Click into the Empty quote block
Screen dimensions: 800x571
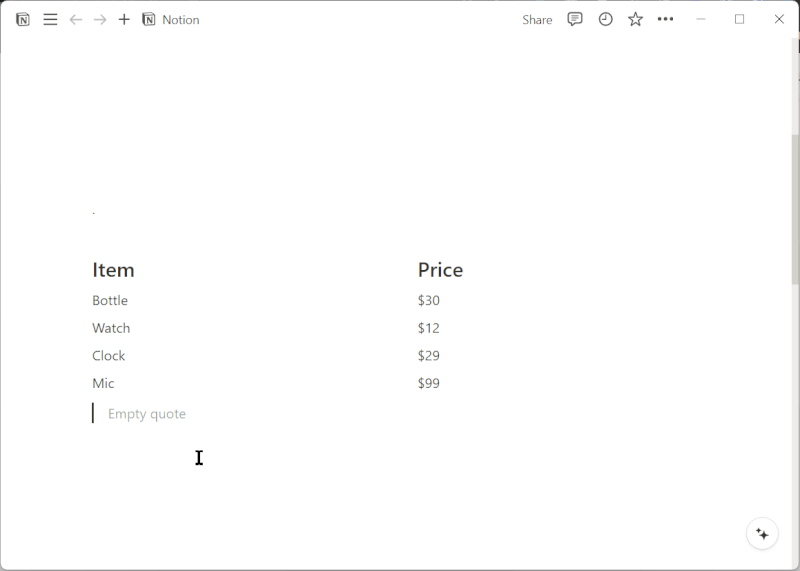pyautogui.click(x=146, y=414)
